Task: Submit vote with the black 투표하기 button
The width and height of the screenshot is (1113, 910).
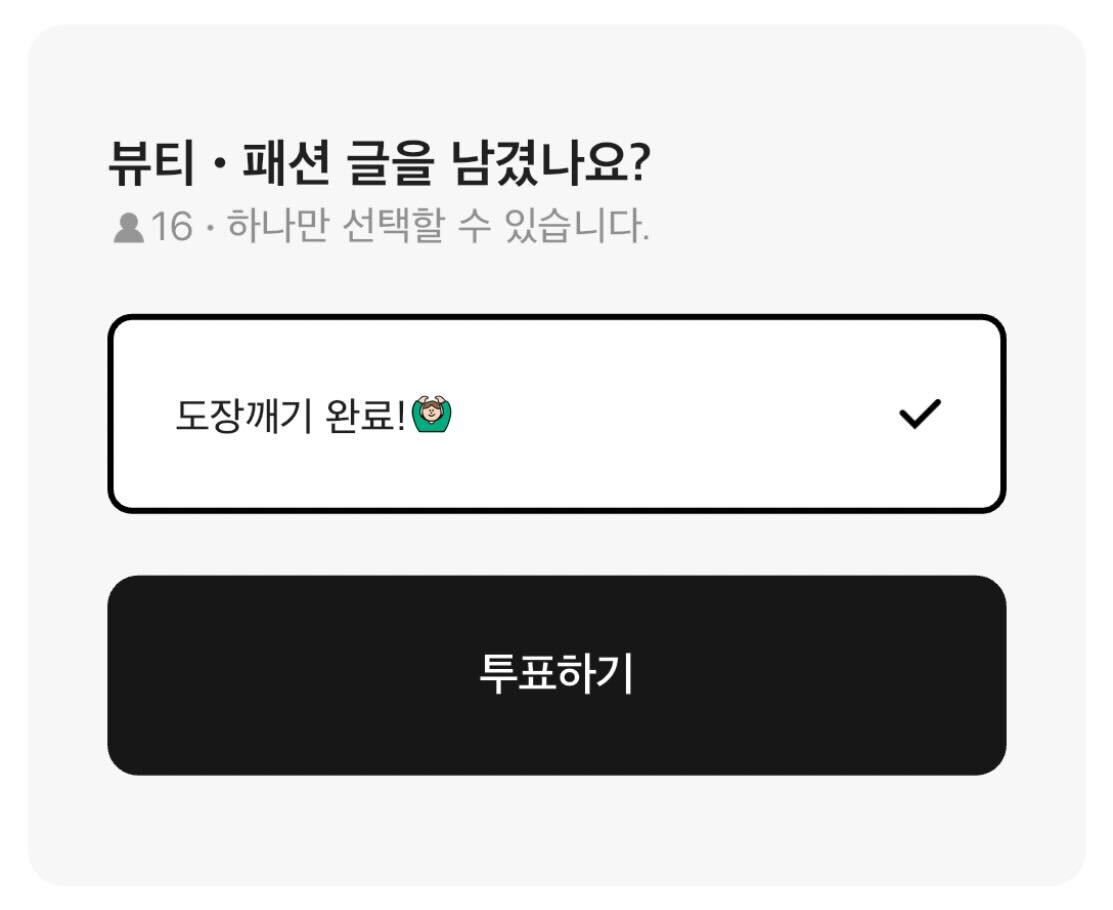Action: (x=556, y=675)
